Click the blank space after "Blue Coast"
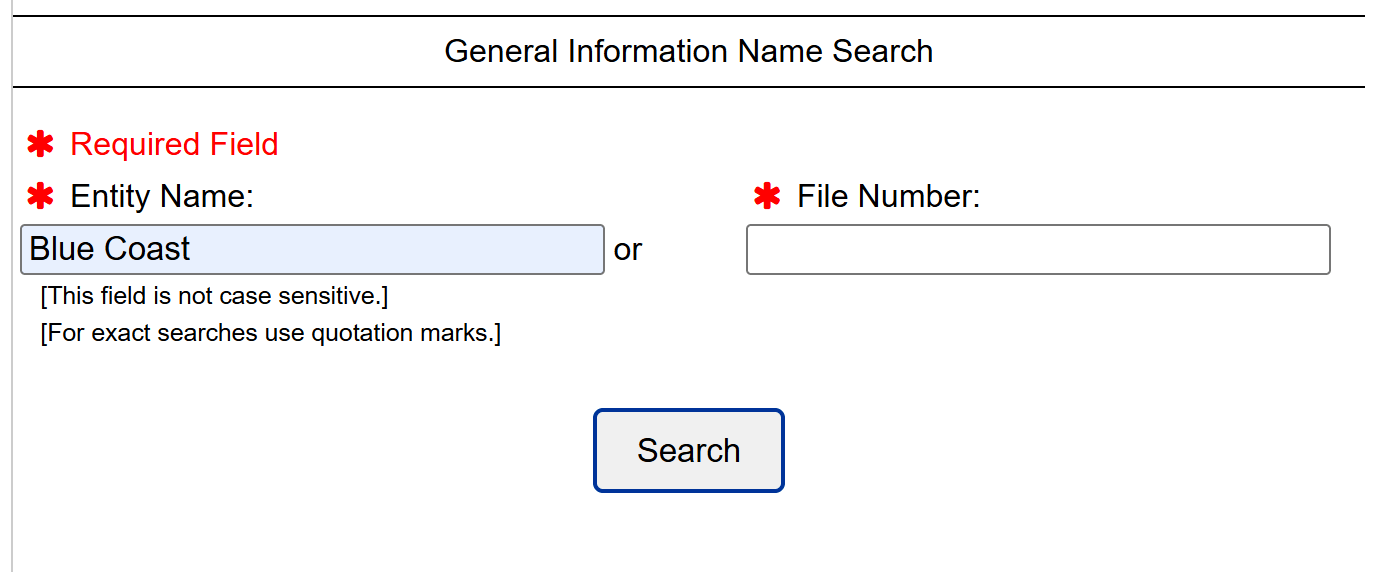The height and width of the screenshot is (572, 1382). [x=400, y=249]
